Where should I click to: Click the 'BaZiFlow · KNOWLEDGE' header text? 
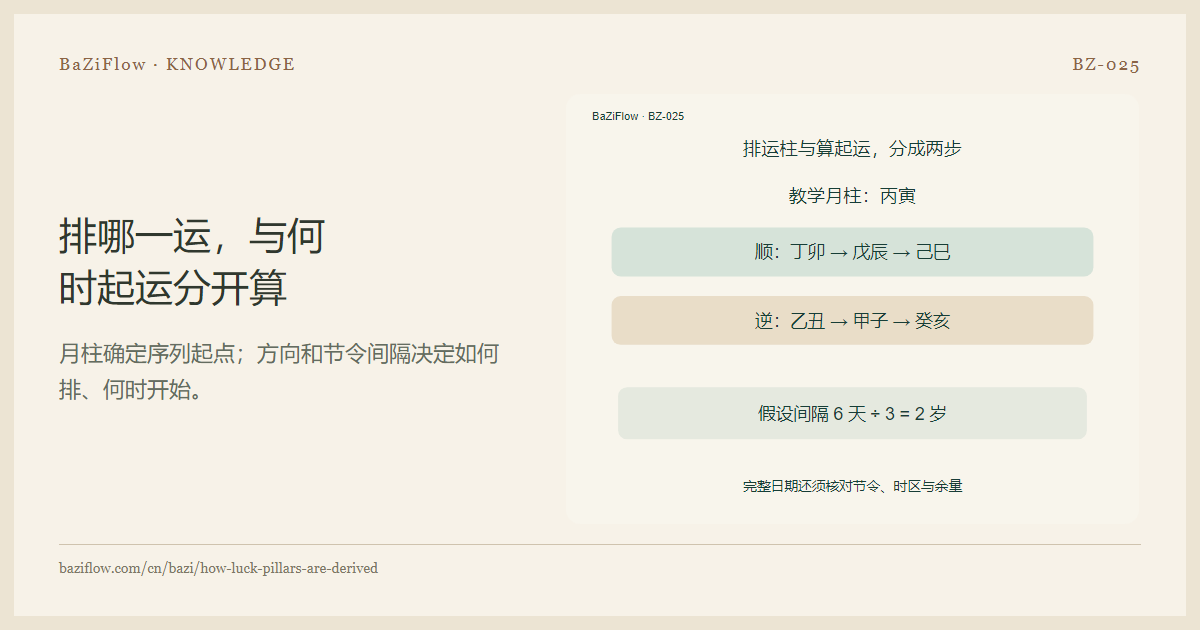177,65
